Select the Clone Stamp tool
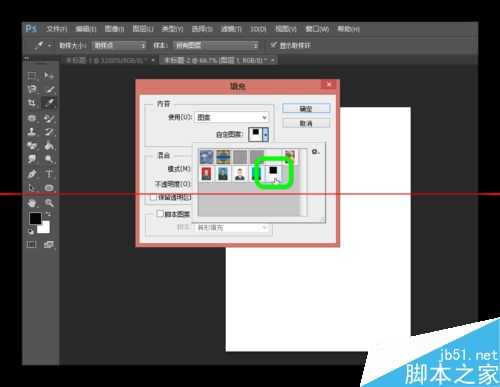 (x=32, y=132)
